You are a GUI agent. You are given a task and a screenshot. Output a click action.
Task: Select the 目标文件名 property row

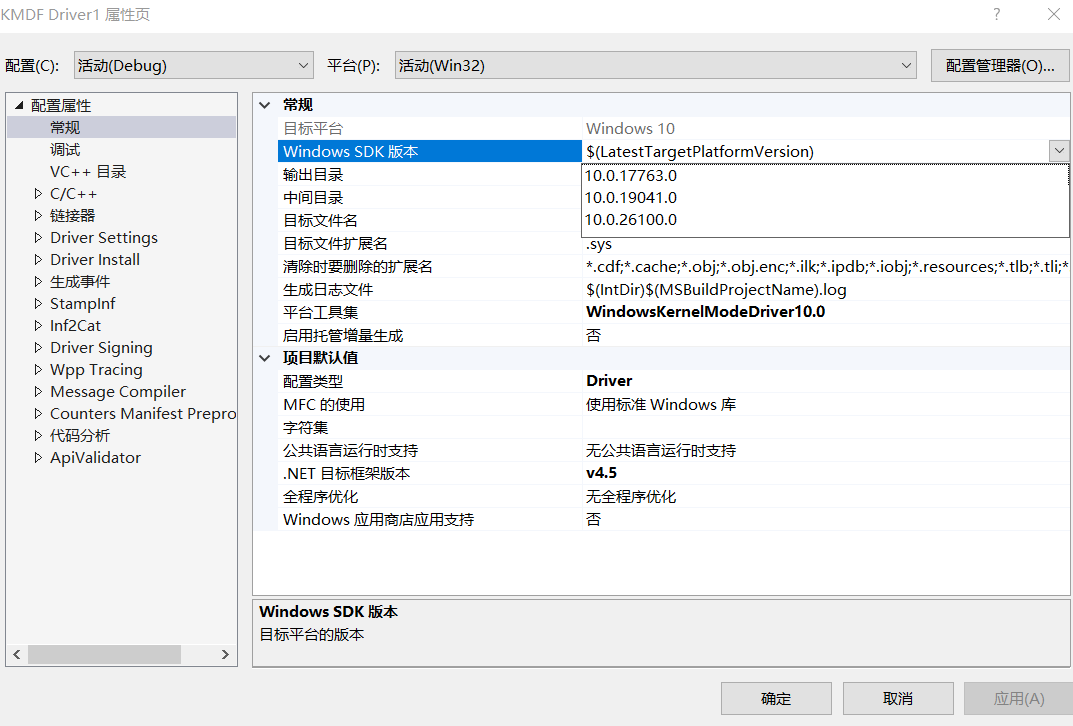pyautogui.click(x=430, y=220)
